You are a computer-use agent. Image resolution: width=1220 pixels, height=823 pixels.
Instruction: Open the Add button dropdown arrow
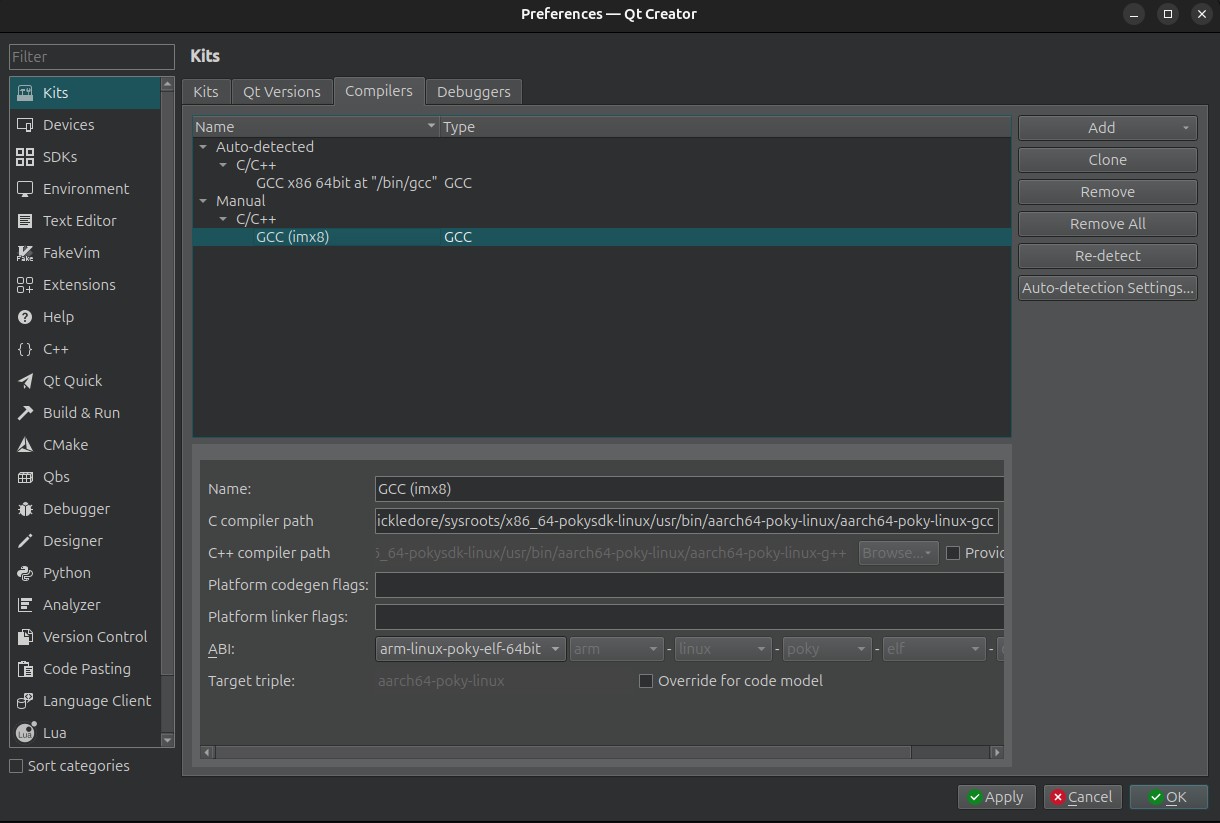1185,127
